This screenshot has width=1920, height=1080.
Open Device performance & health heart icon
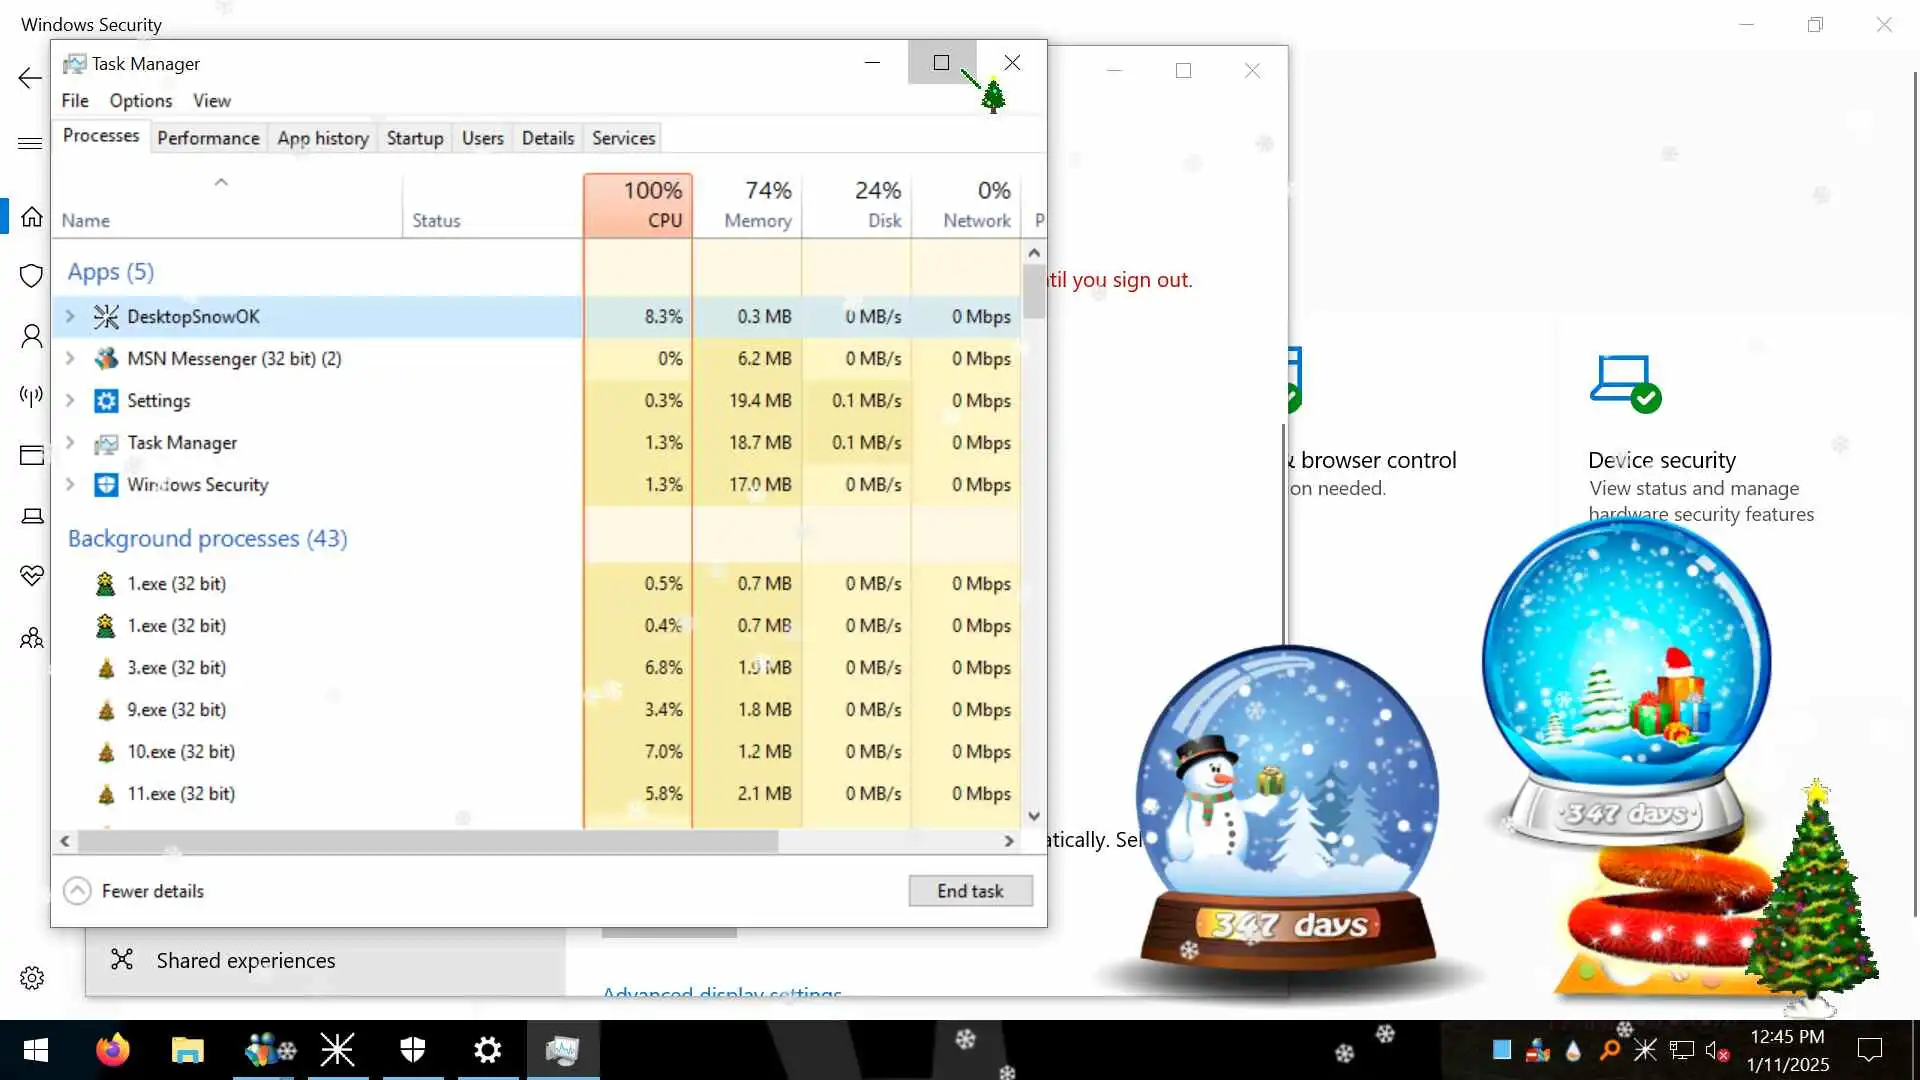pos(32,575)
